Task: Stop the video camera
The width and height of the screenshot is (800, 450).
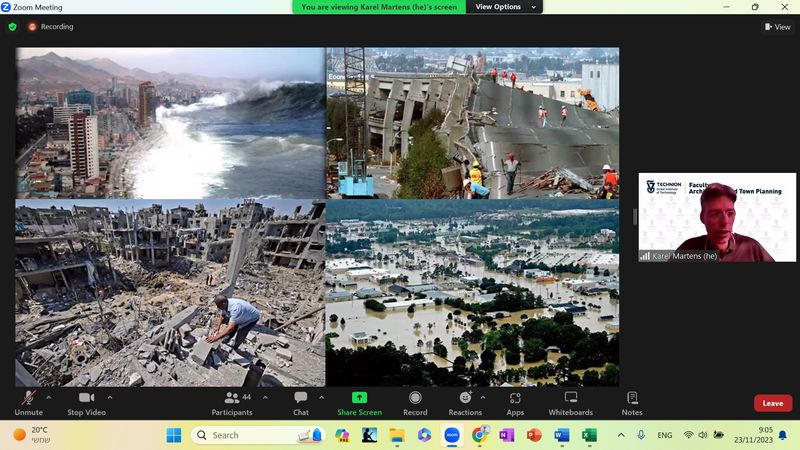Action: pyautogui.click(x=86, y=402)
